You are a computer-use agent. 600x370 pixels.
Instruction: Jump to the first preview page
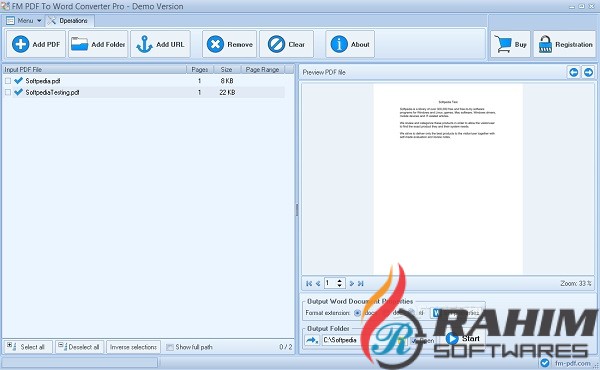coord(309,284)
